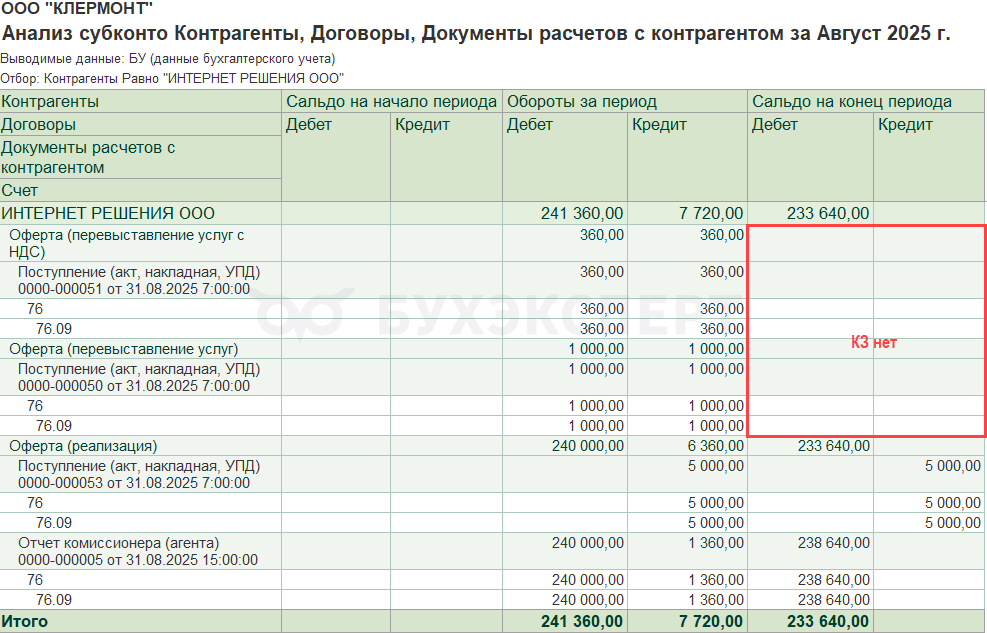Click 240 000,00 in the Отчет комиссионера row

tap(588, 543)
